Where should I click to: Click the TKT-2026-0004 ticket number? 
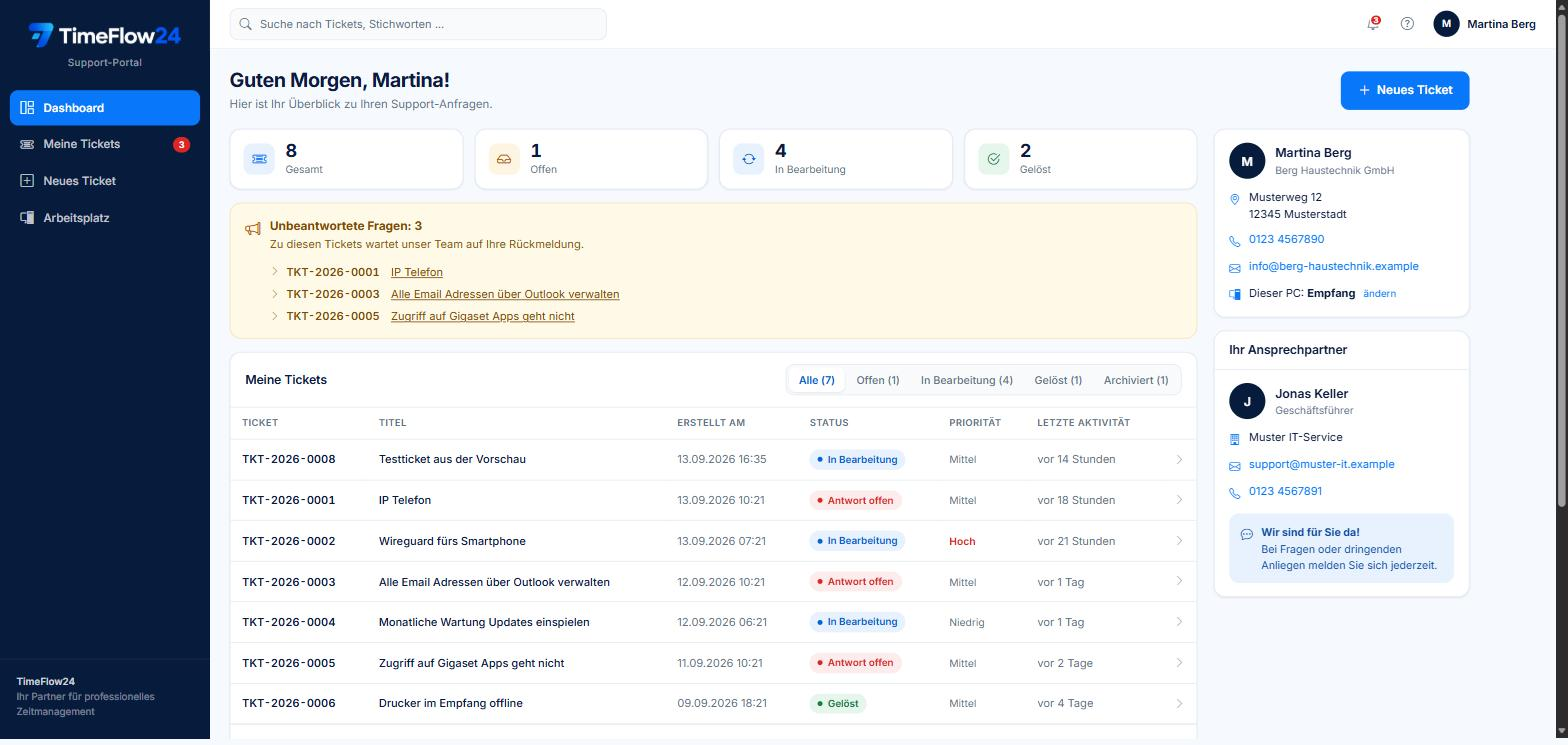tap(289, 622)
